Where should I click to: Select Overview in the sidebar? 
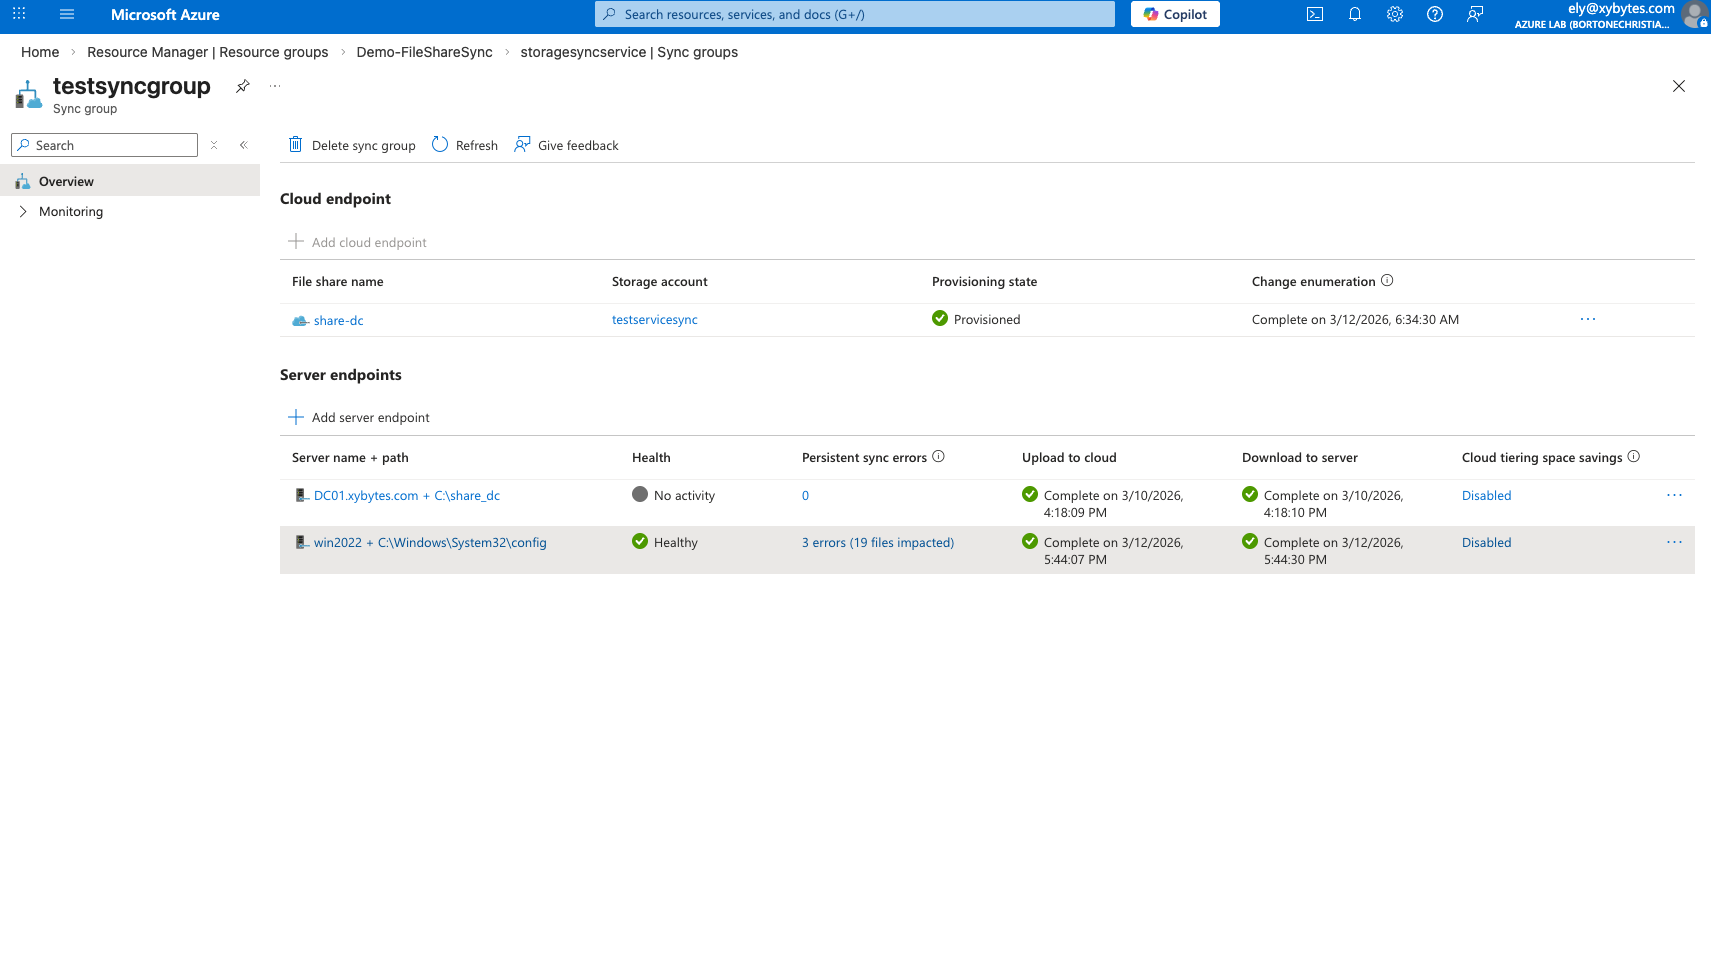66,181
